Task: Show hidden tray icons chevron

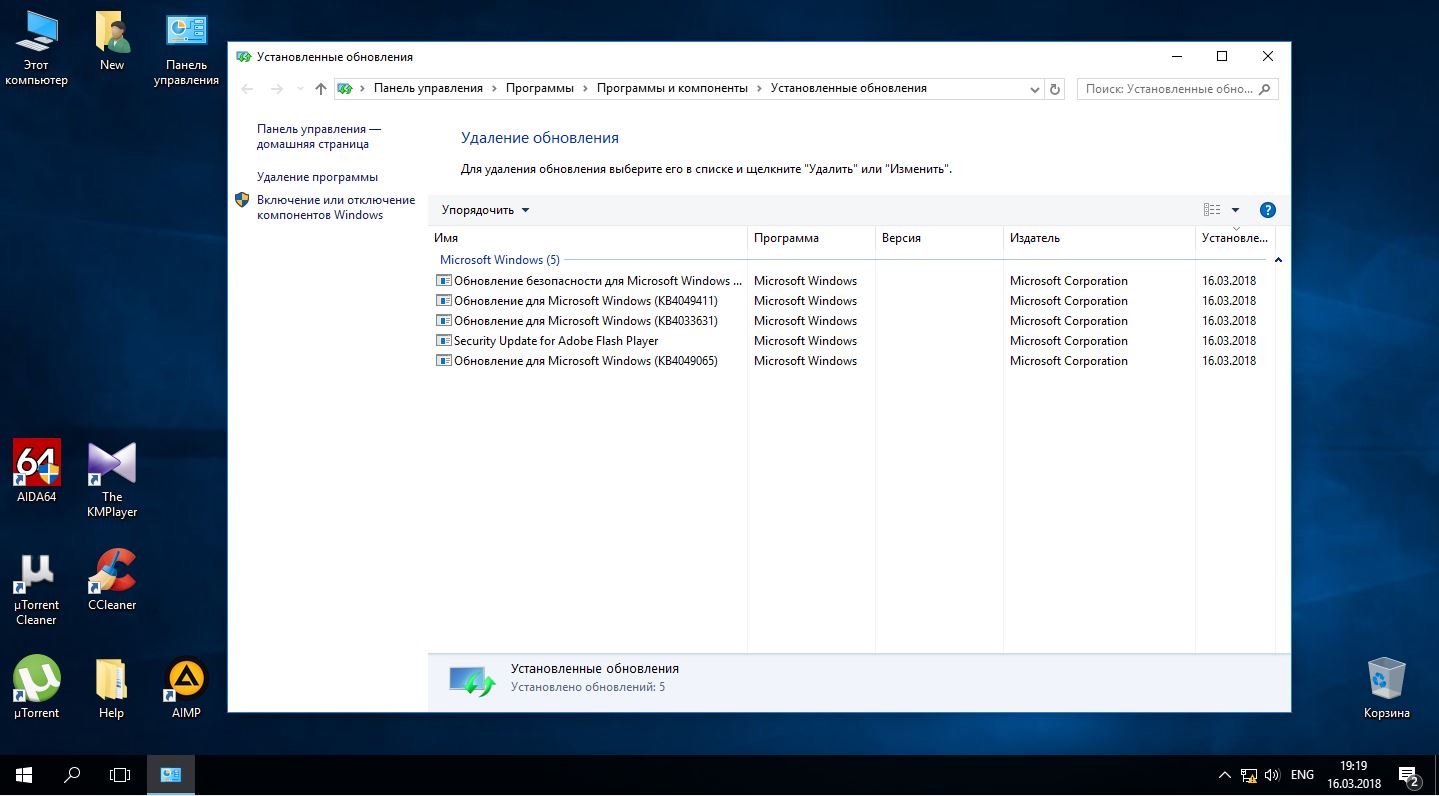Action: [1225, 775]
